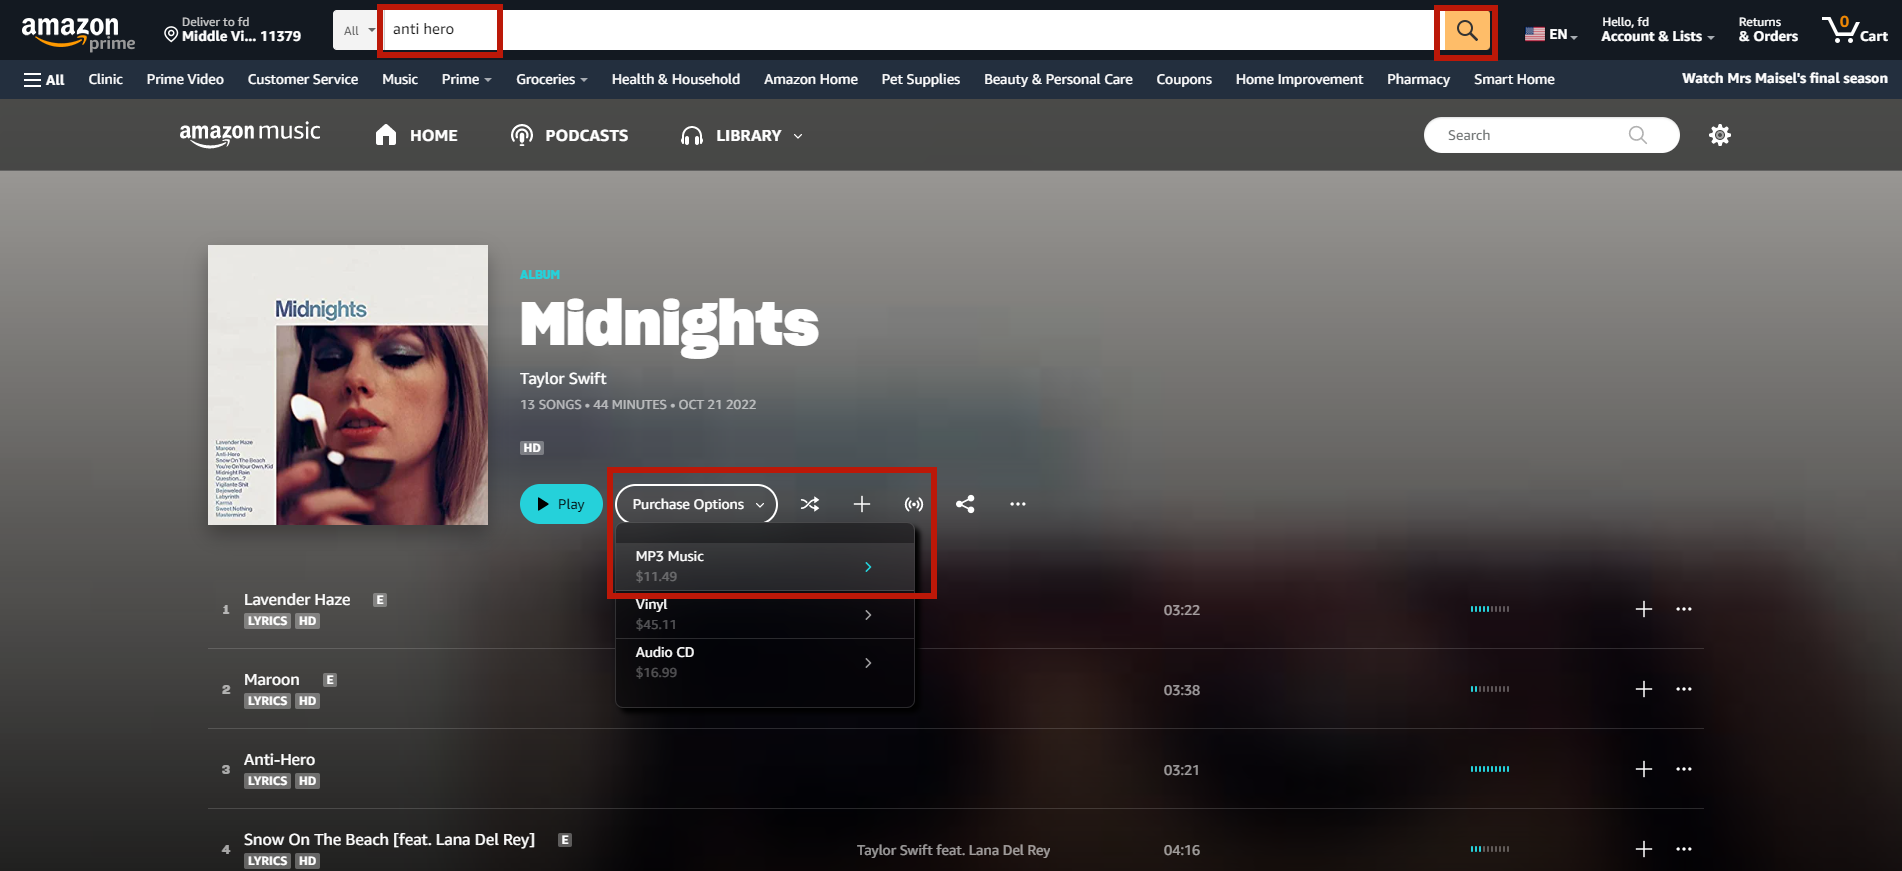Add Snow On The Beach with plus
This screenshot has width=1902, height=871.
1644,849
